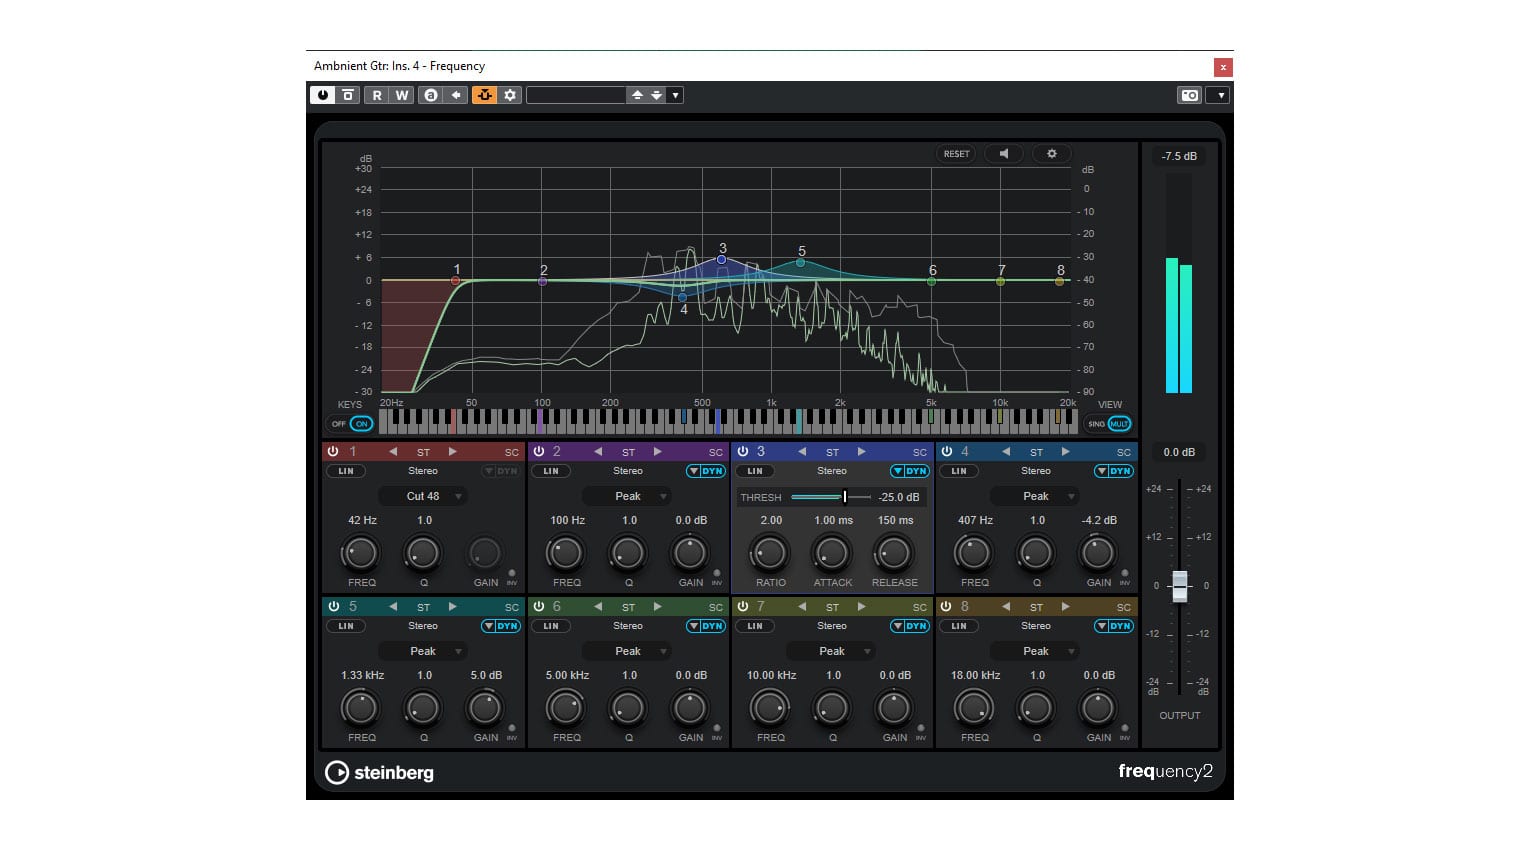Click DYN button on band 5
Screen dimensions: 1540x850
pos(501,626)
